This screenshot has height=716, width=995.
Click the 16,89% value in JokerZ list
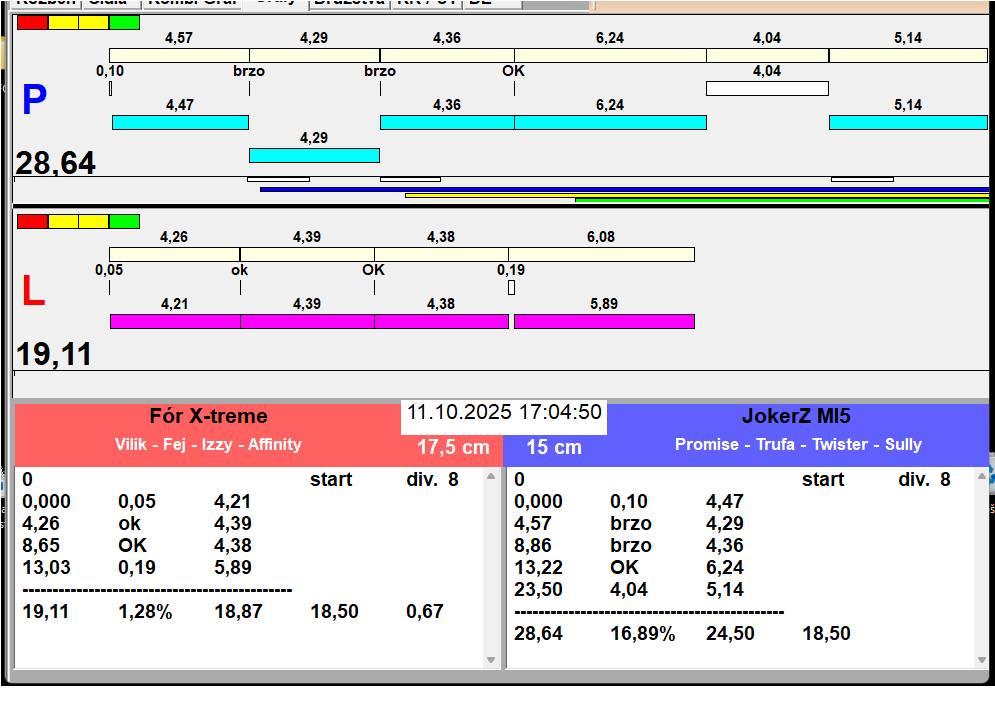coord(642,633)
